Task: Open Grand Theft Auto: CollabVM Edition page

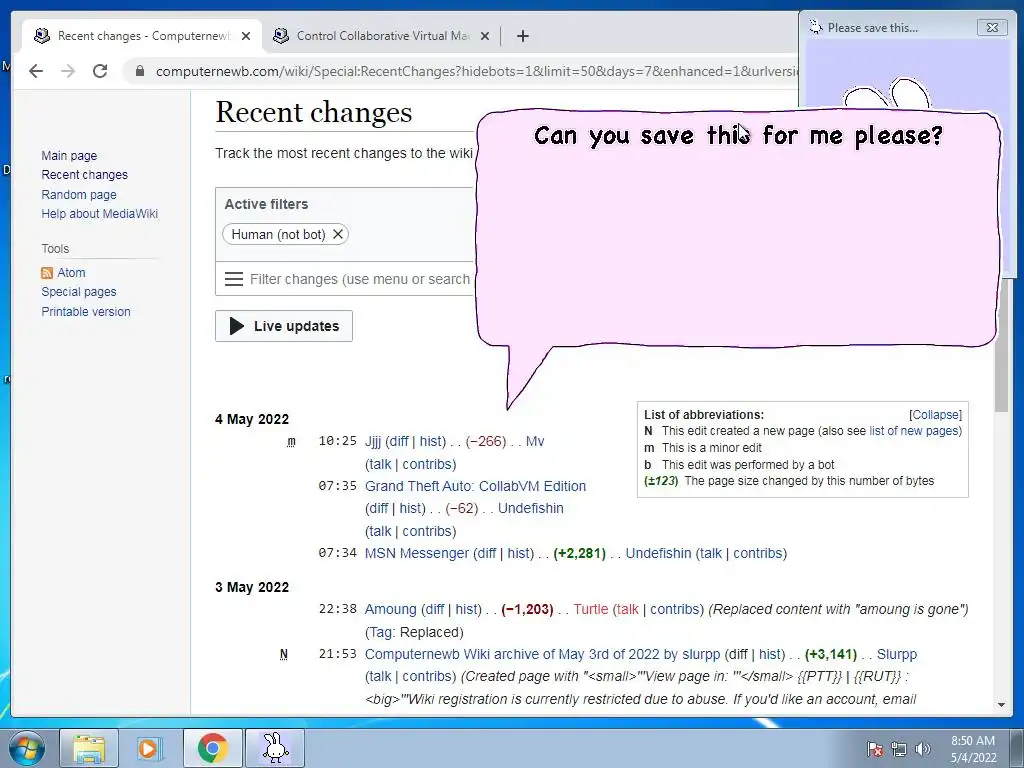Action: click(475, 486)
